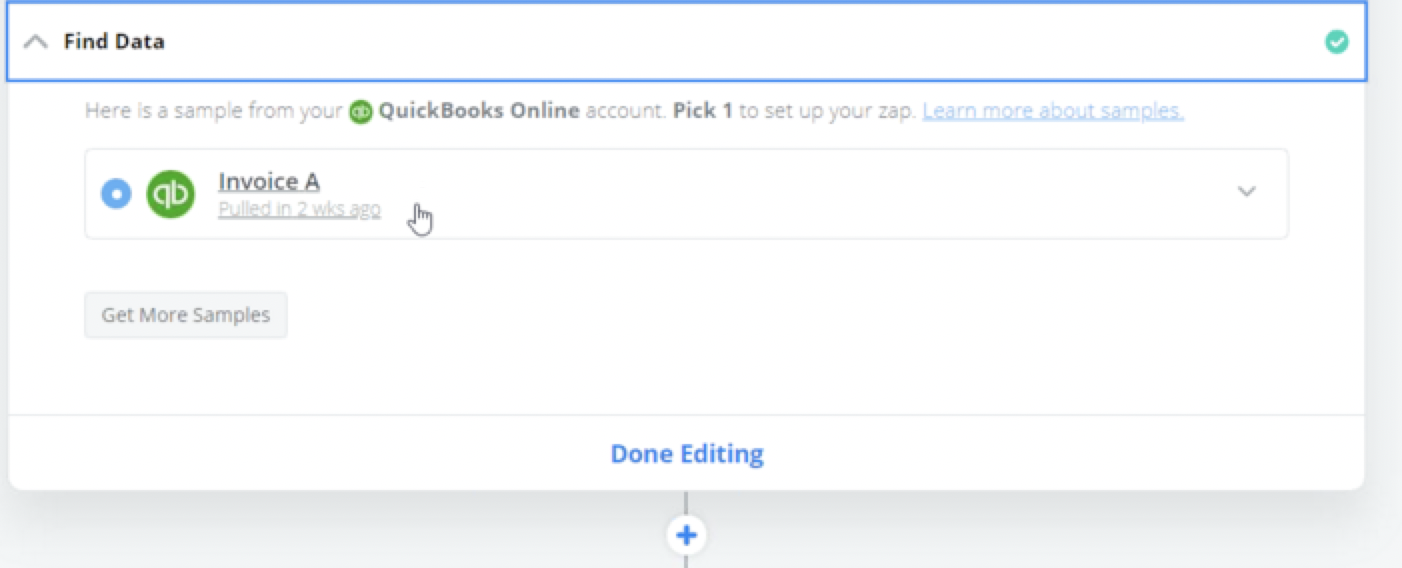
Task: Click the Find Data header title
Action: tap(114, 42)
